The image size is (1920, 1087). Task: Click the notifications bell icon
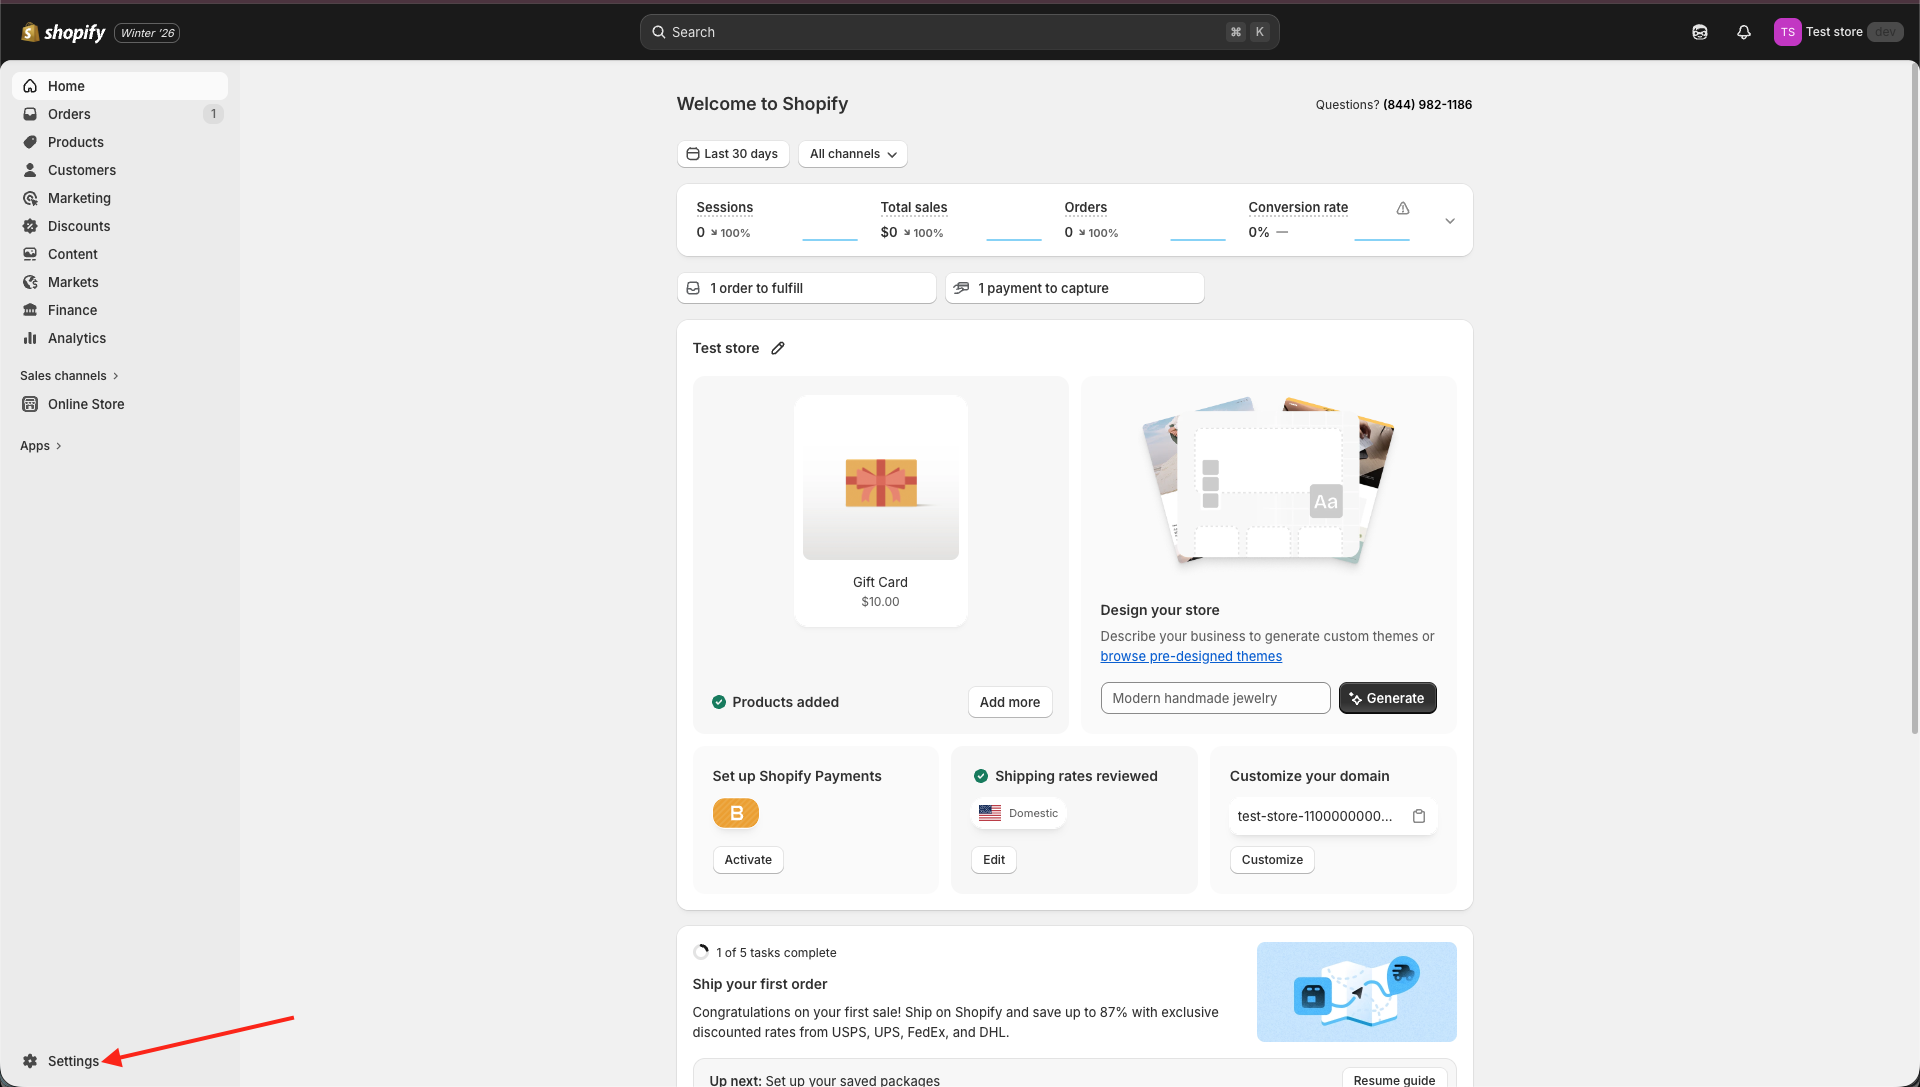(x=1743, y=32)
